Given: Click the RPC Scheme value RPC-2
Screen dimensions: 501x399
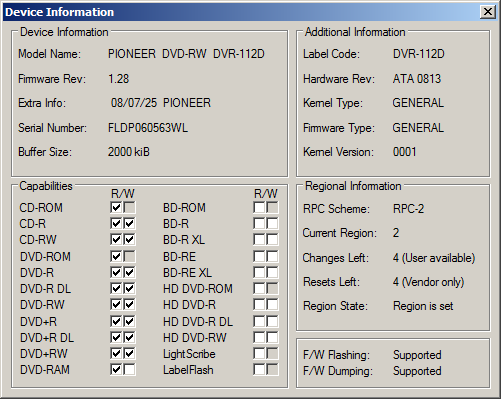Looking at the screenshot, I should [x=408, y=209].
